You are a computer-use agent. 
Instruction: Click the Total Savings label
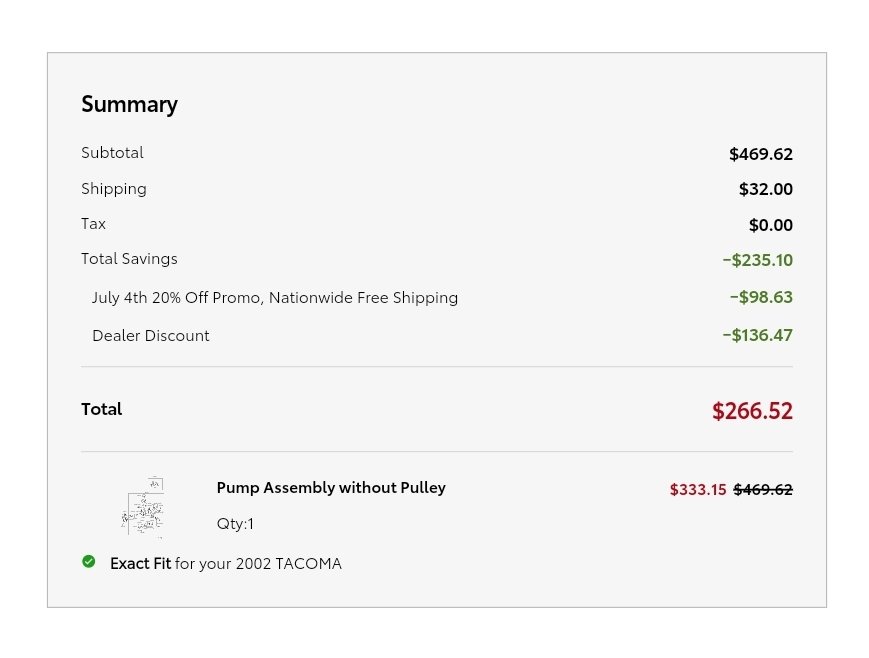tap(129, 259)
